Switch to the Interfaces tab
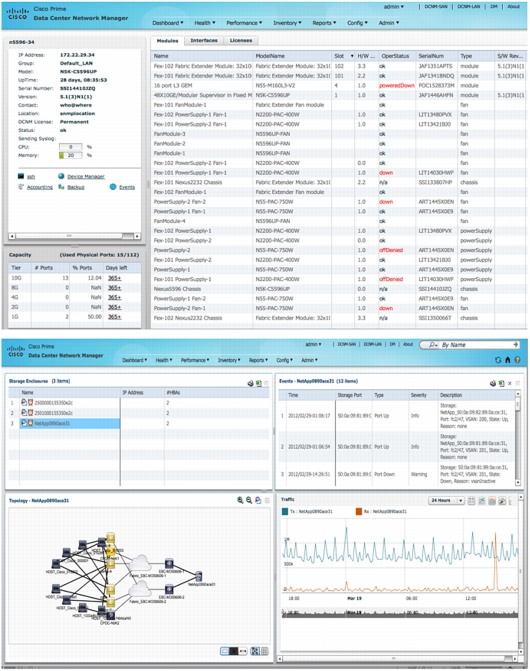Screen dimensions: 530x671 tap(204, 41)
